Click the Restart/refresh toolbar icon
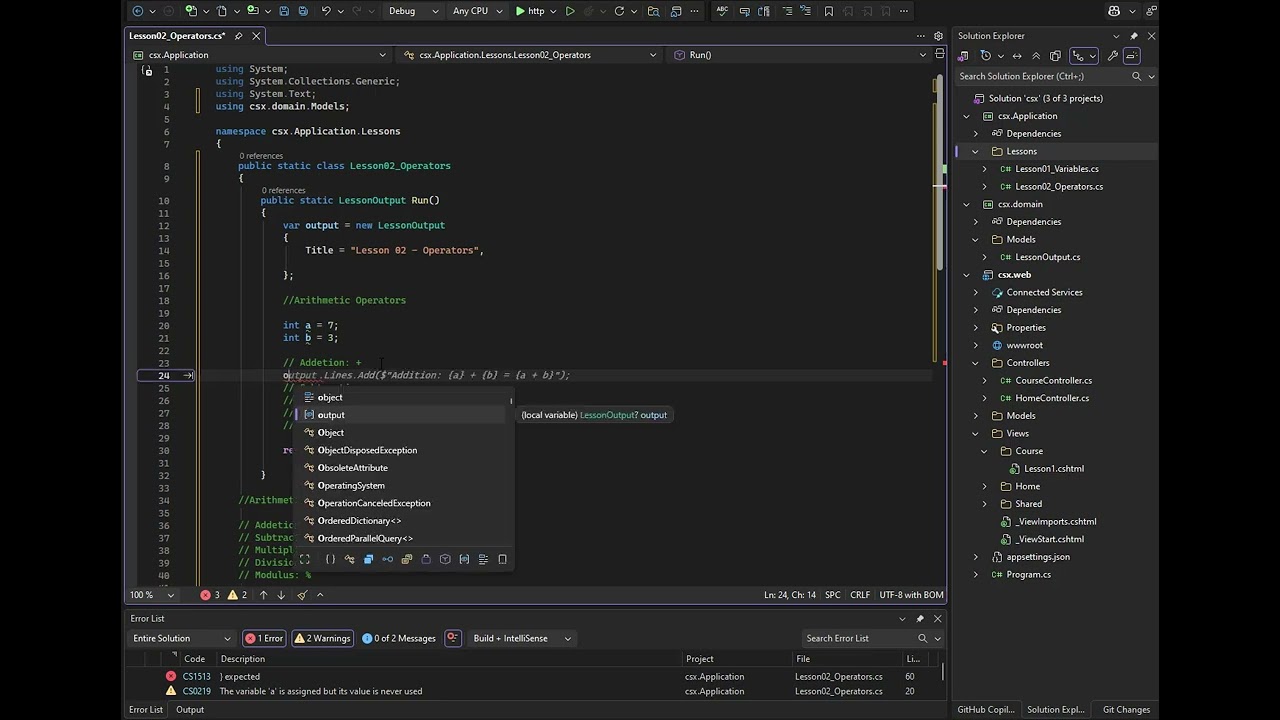Image resolution: width=1280 pixels, height=720 pixels. tap(619, 11)
